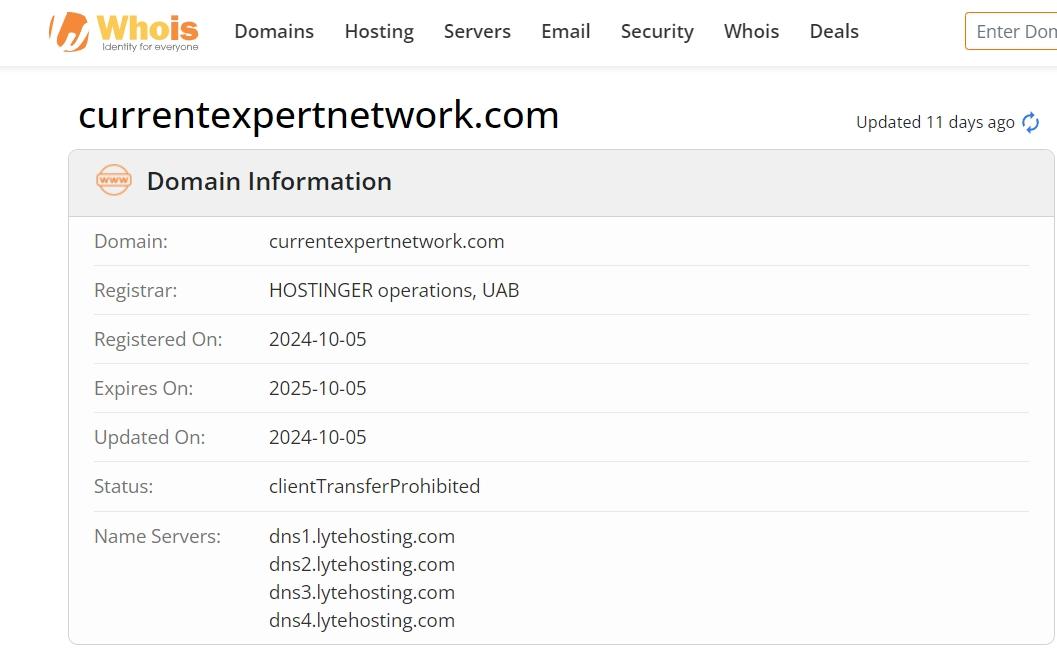Image resolution: width=1057 pixels, height=654 pixels.
Task: Open the Hosting menu
Action: pos(379,31)
